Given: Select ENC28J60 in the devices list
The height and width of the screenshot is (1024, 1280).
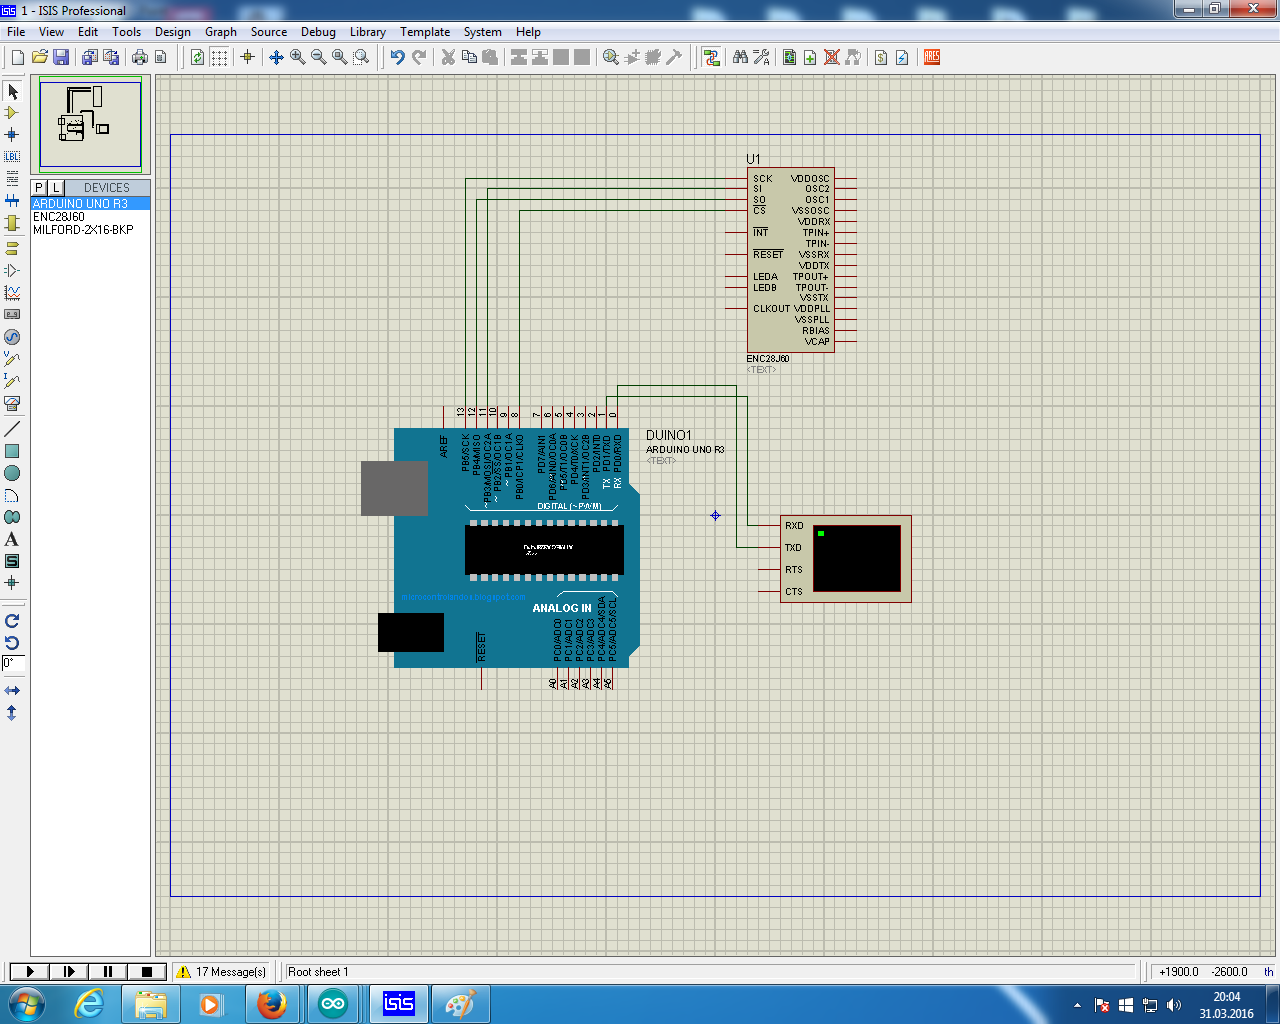Looking at the screenshot, I should [90, 217].
